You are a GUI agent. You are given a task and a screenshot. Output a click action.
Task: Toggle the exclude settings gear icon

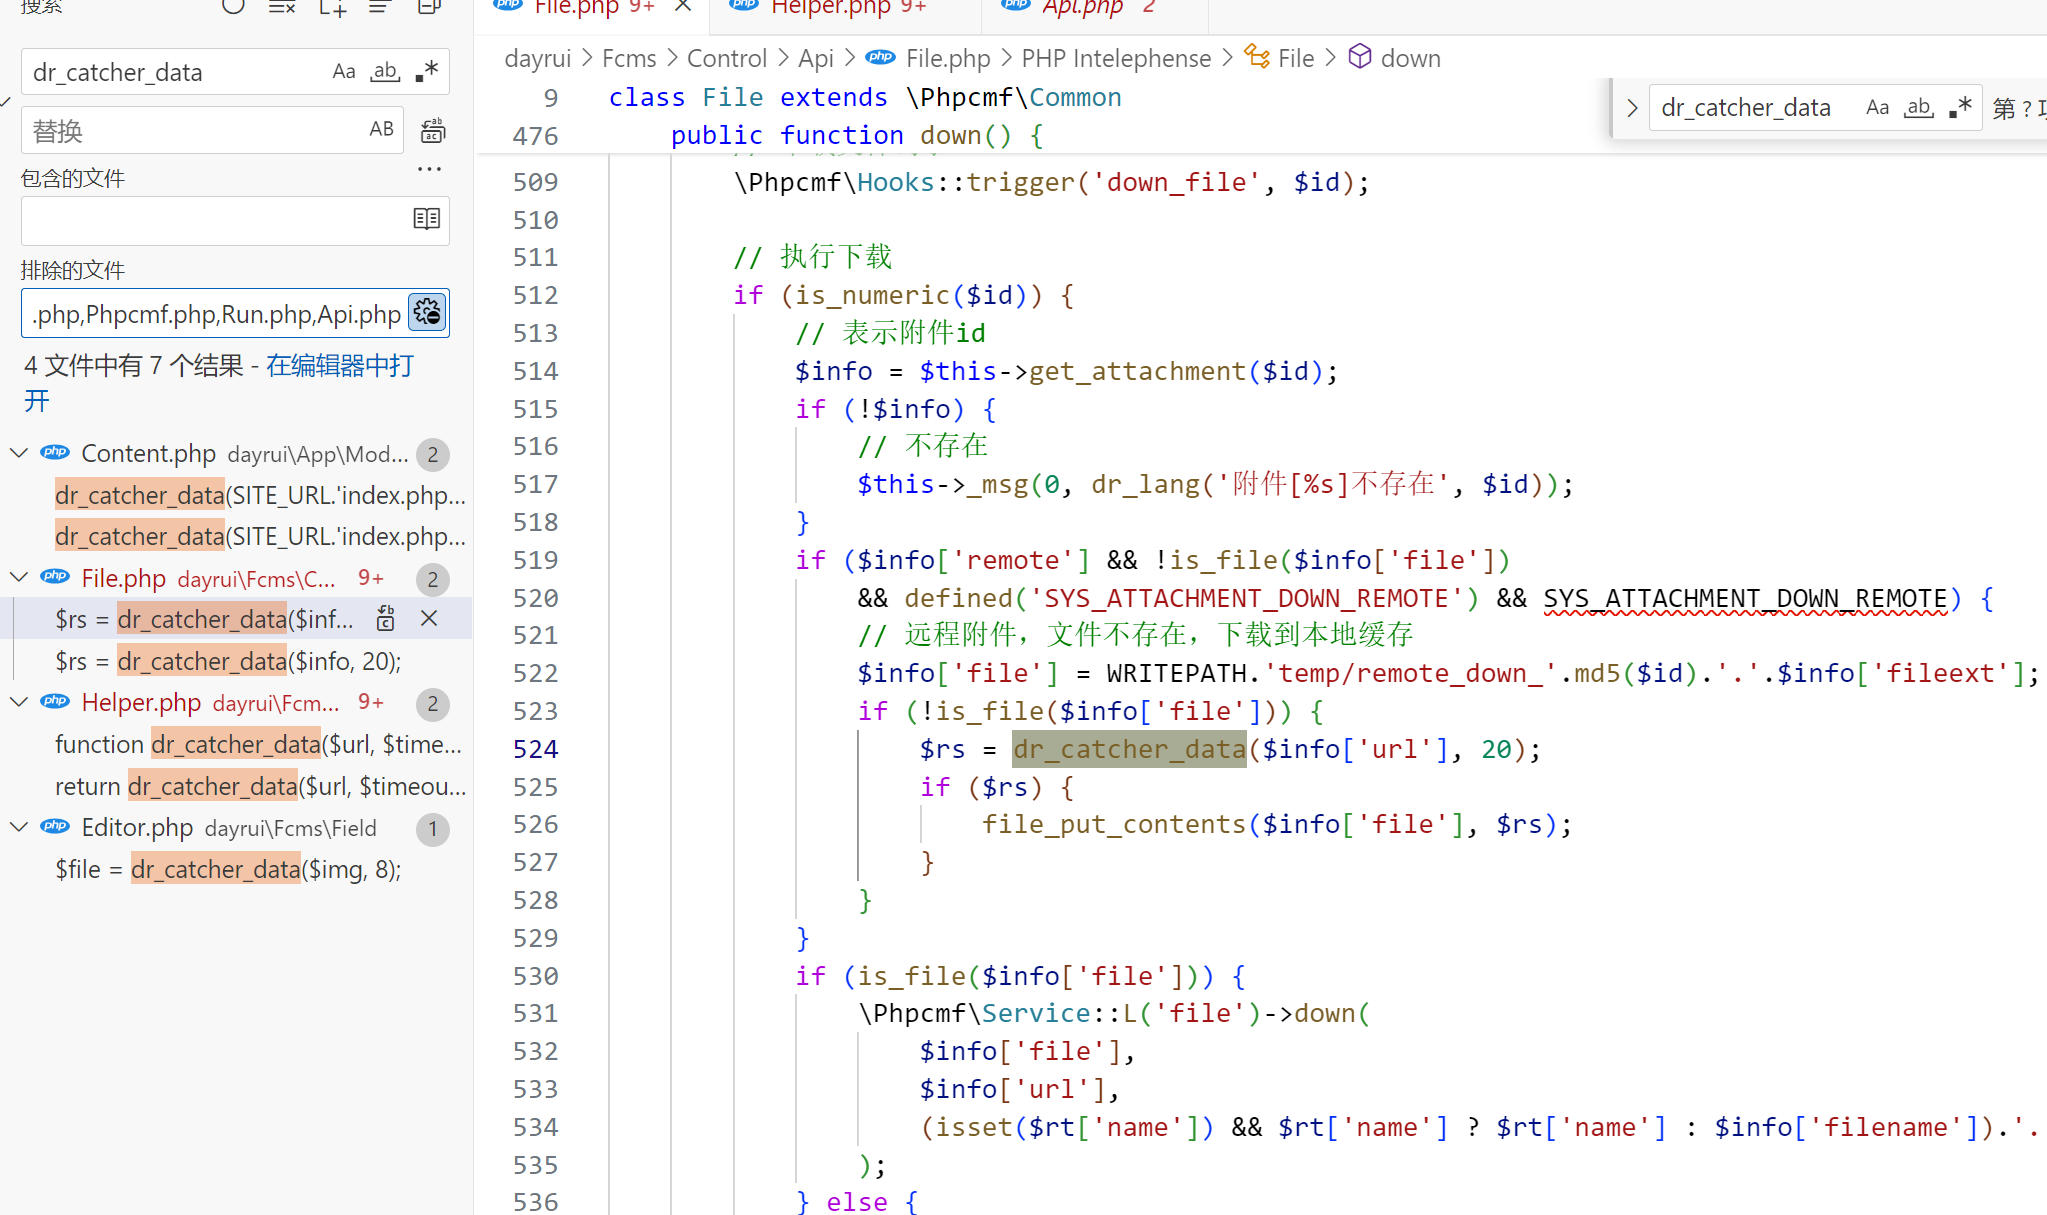point(428,312)
